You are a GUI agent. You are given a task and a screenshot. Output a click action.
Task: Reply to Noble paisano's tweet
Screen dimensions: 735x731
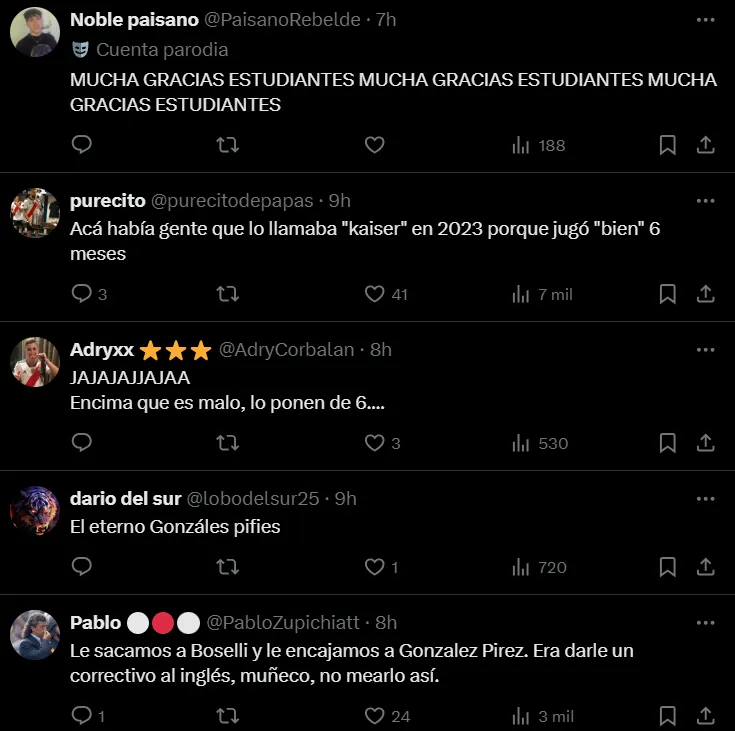[82, 144]
